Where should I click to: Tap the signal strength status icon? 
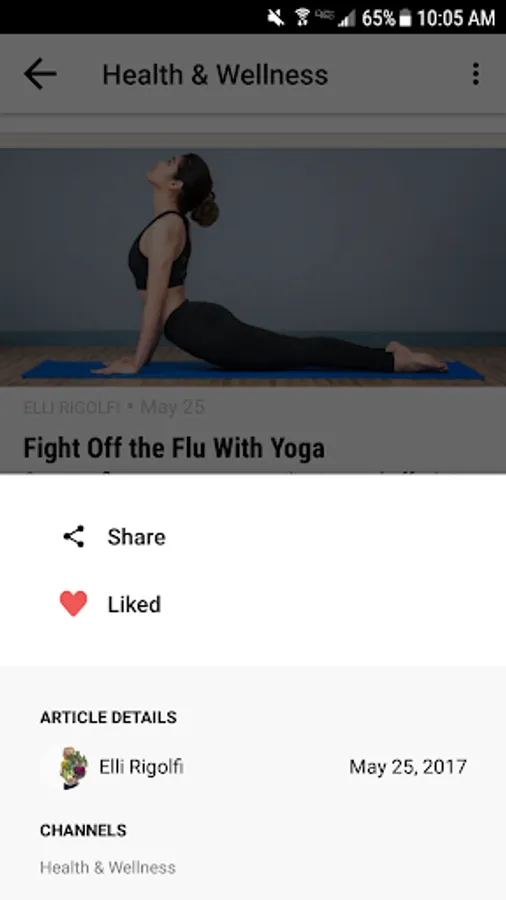click(346, 18)
